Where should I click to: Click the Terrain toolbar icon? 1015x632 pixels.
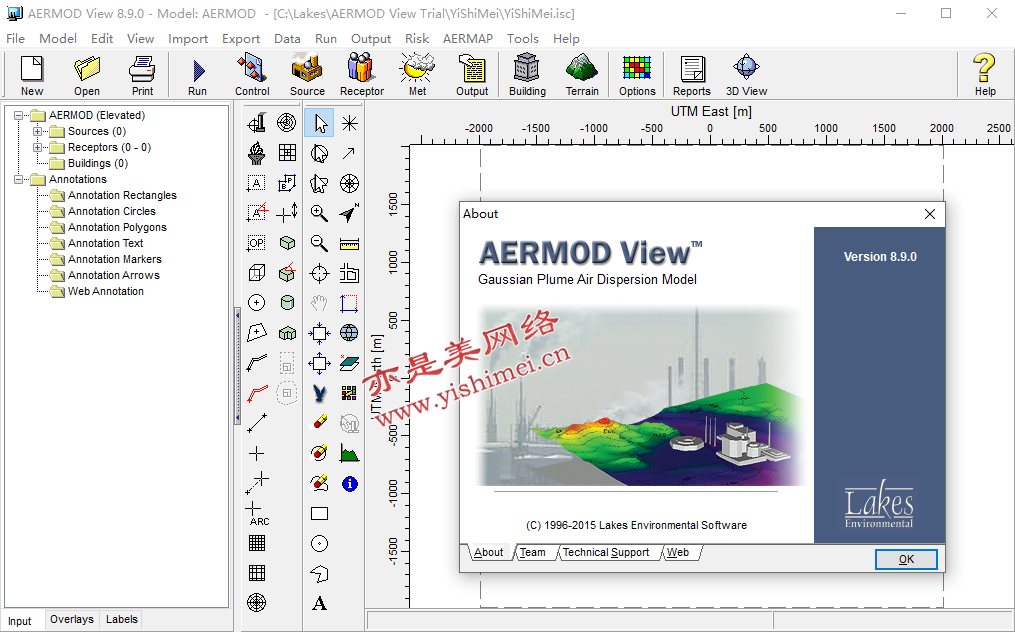582,75
